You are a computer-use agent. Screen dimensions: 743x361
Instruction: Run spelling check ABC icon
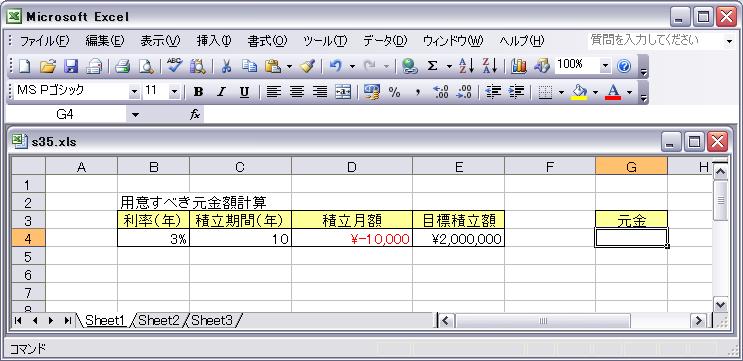point(174,66)
